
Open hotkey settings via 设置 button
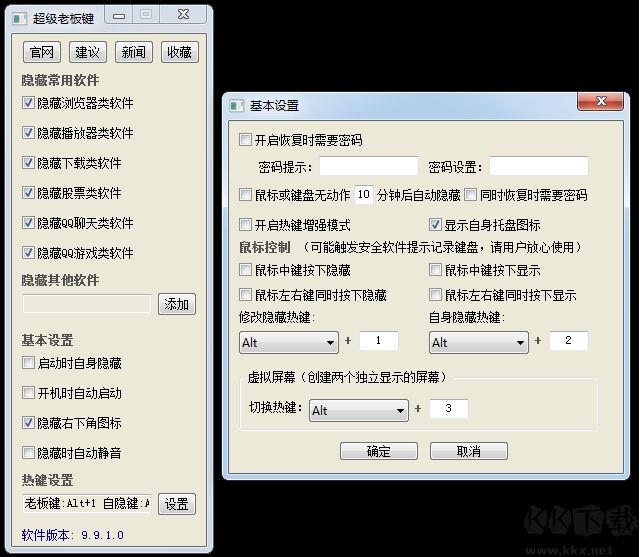(176, 504)
